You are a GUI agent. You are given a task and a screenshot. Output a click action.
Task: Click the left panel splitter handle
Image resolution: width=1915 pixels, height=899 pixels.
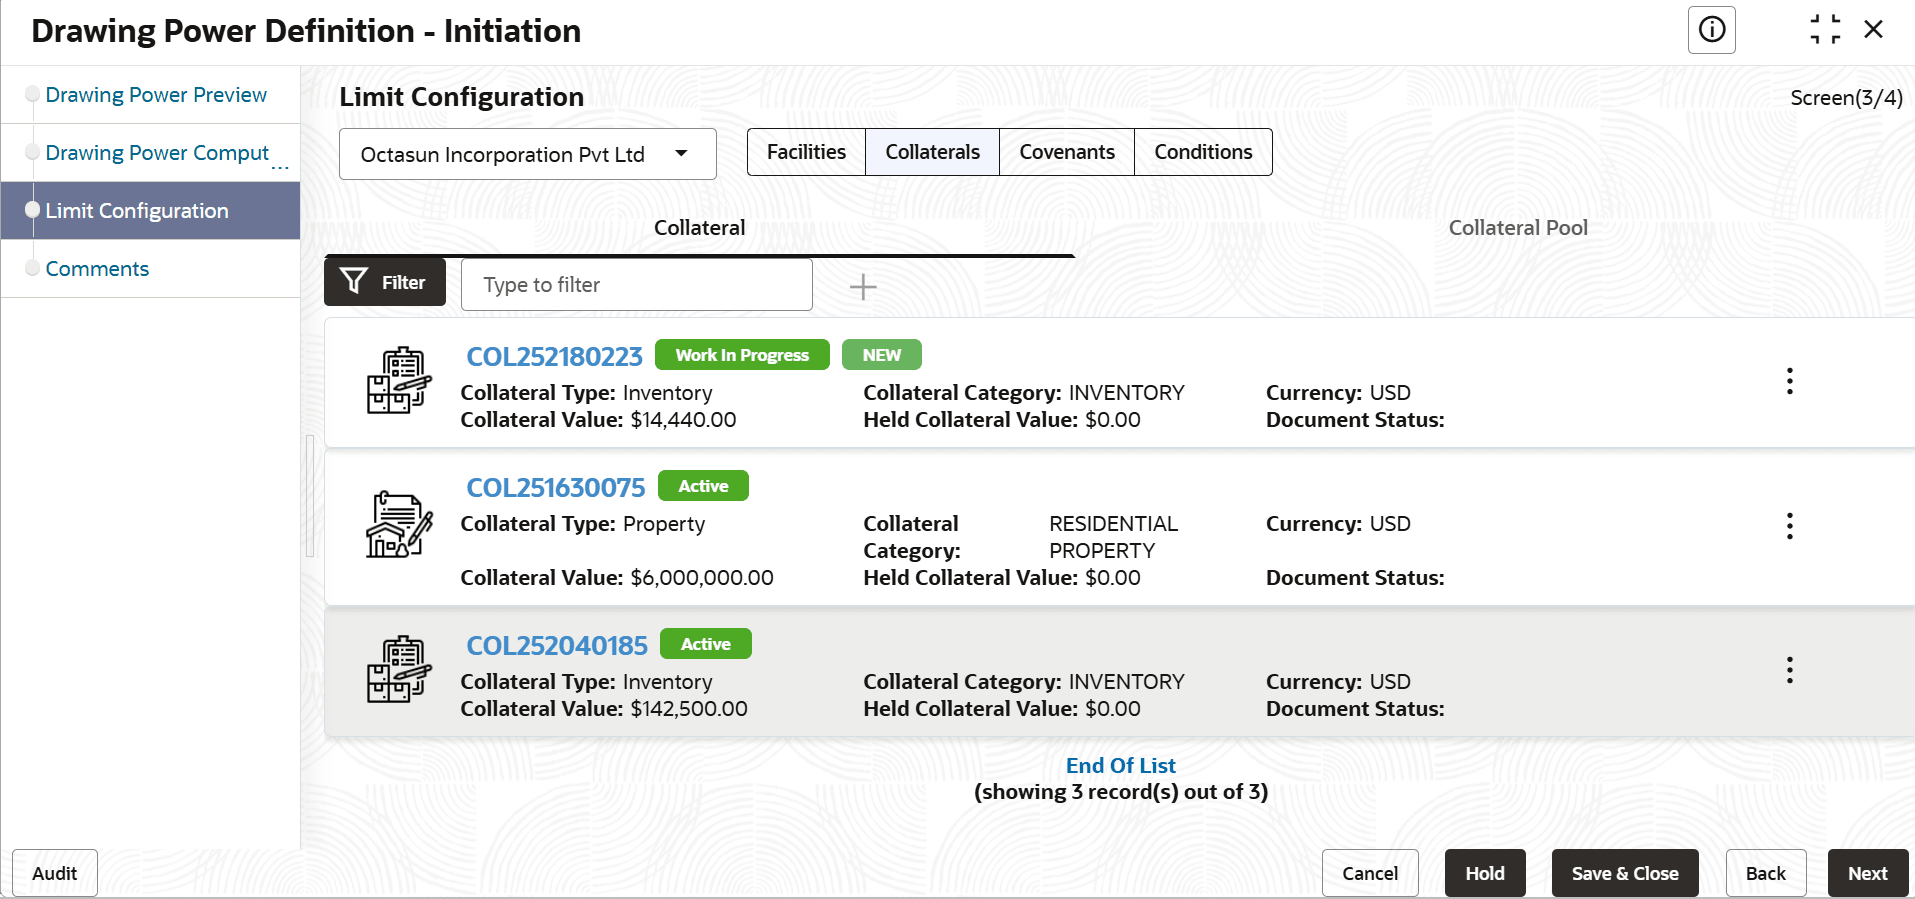tap(310, 496)
